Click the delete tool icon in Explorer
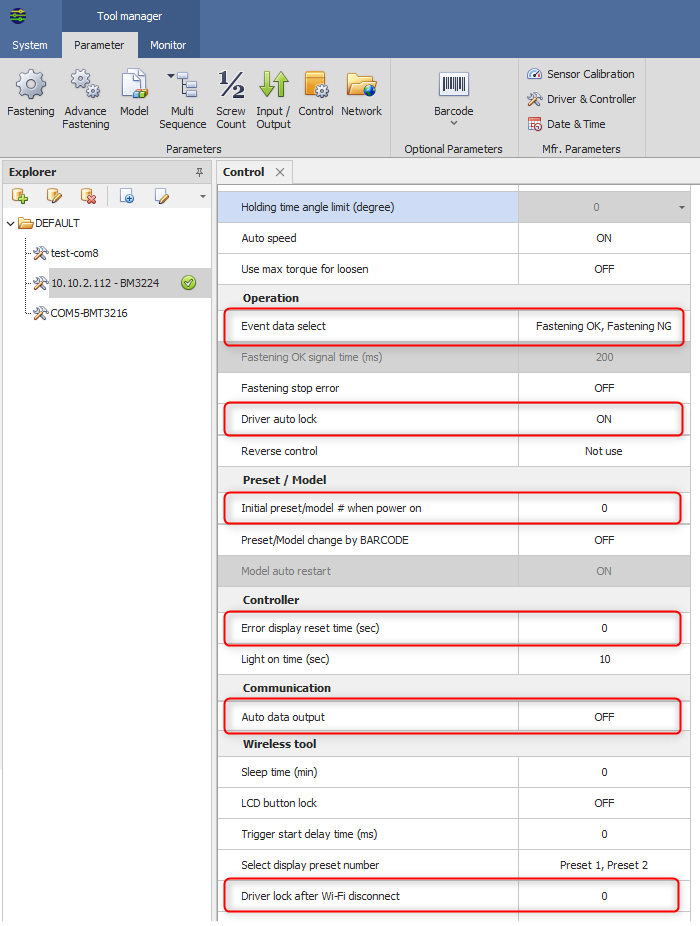Screen dimensions: 700x926 point(89,196)
